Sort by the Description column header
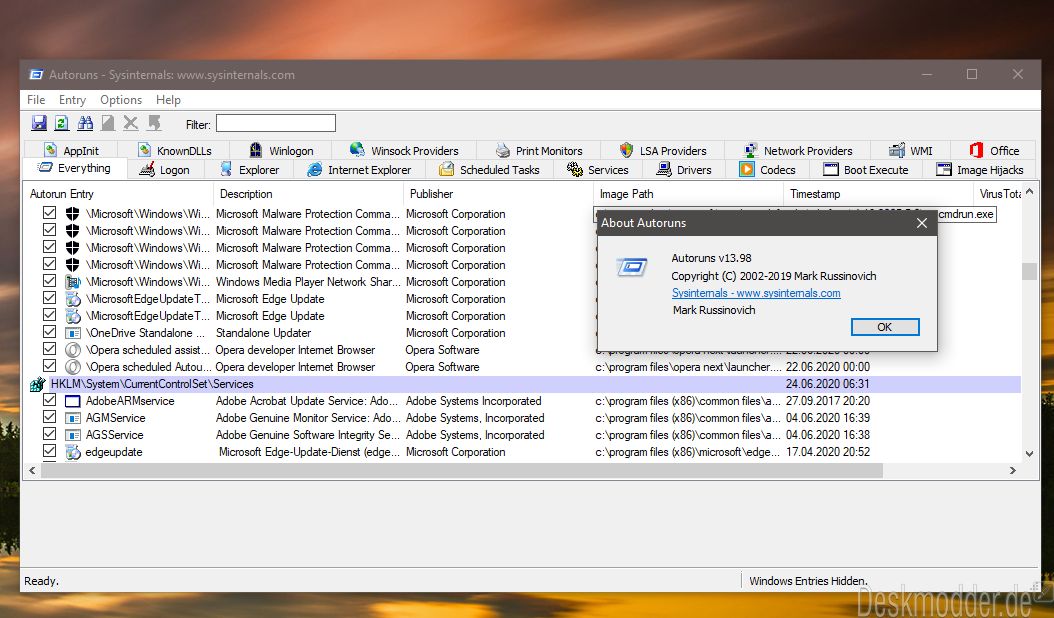1054x618 pixels. (309, 194)
